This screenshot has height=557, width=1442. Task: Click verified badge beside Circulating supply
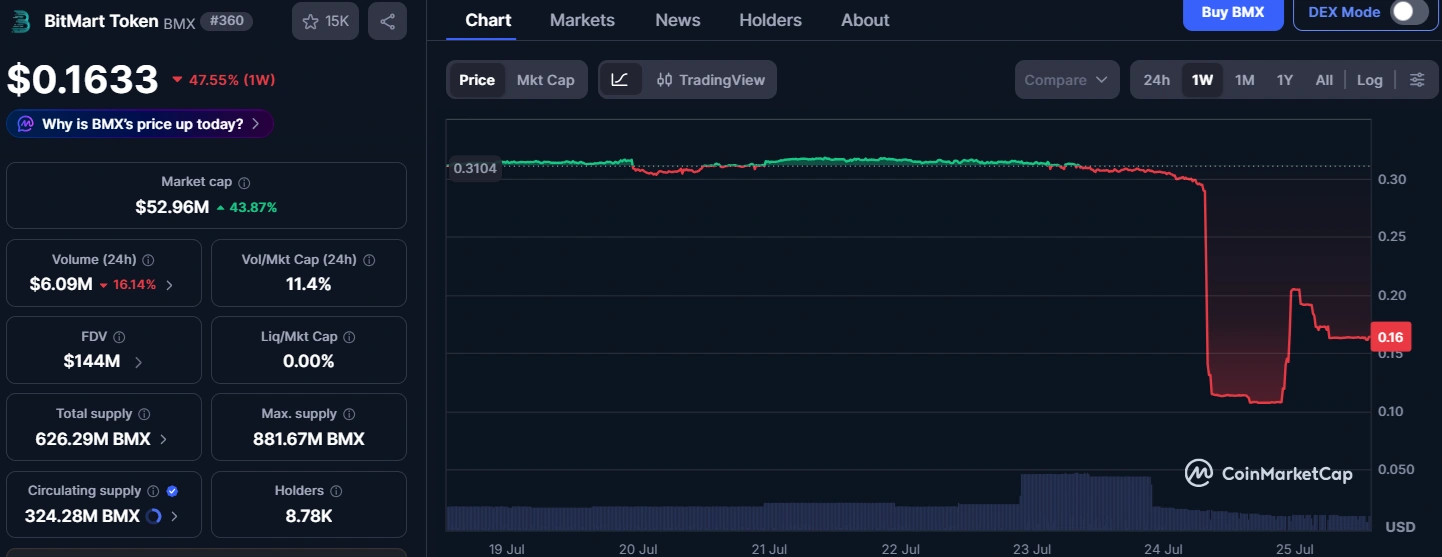172,491
